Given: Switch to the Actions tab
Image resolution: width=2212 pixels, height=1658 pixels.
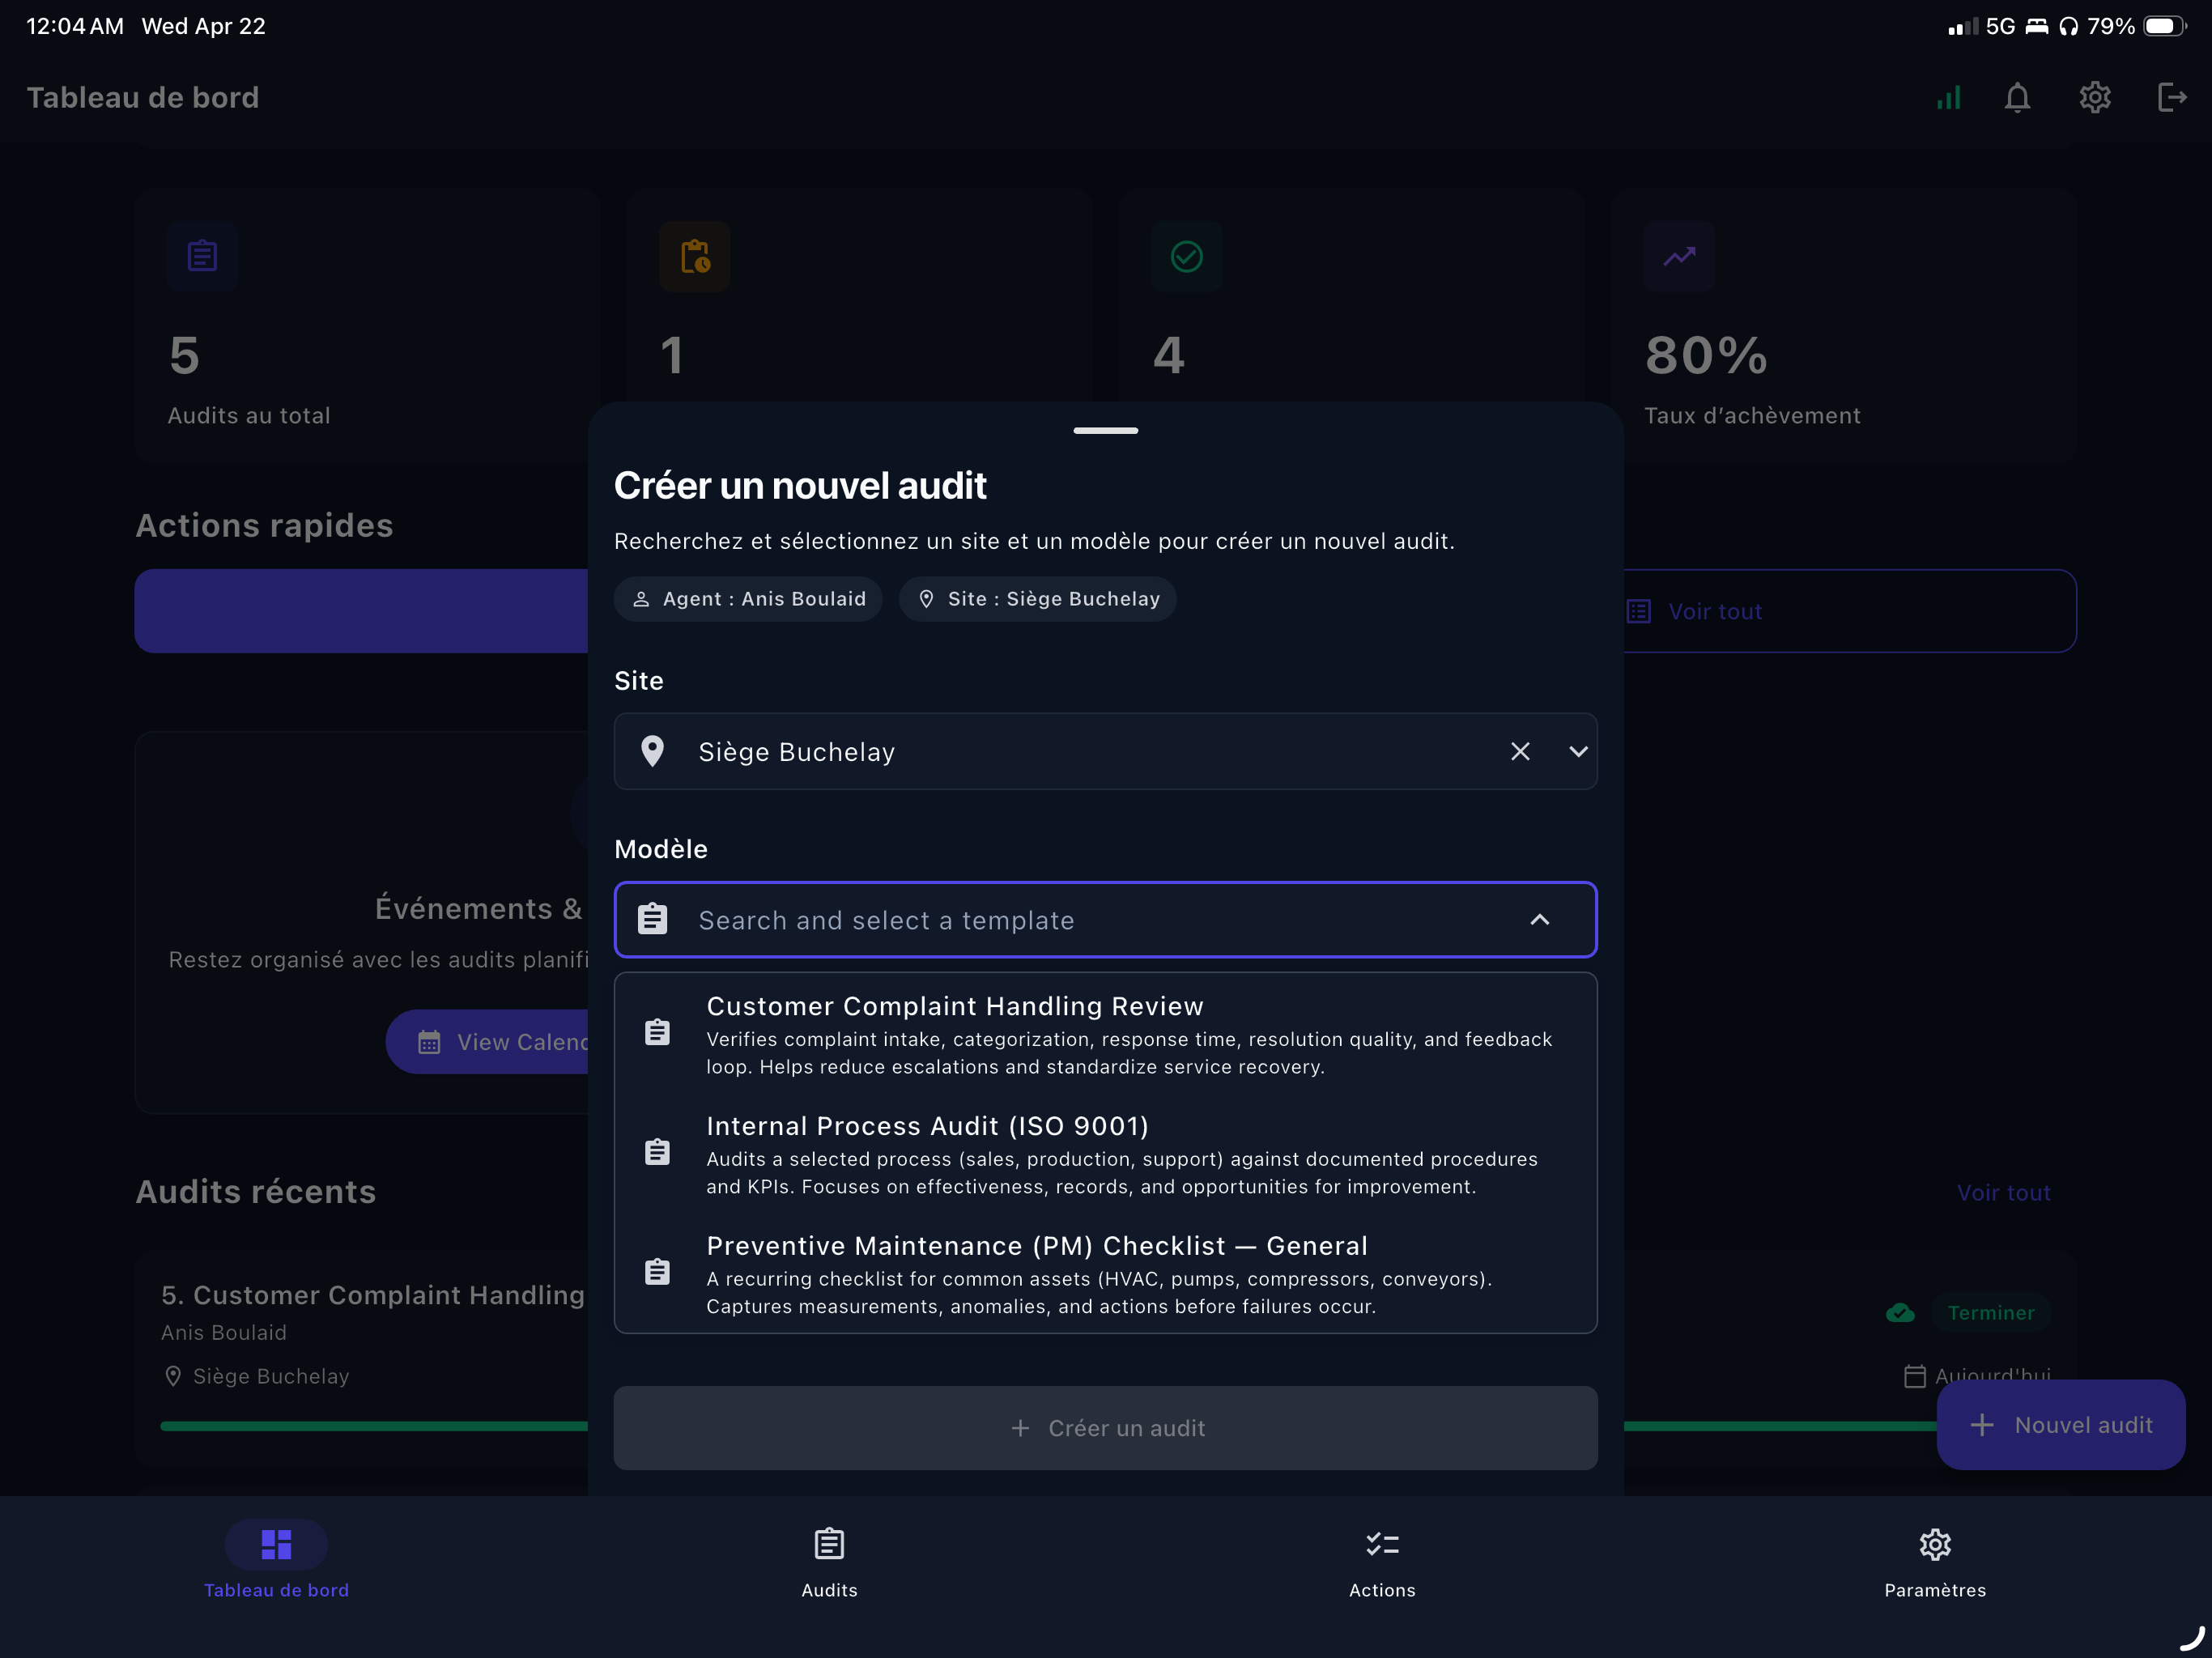Looking at the screenshot, I should (x=1382, y=1560).
